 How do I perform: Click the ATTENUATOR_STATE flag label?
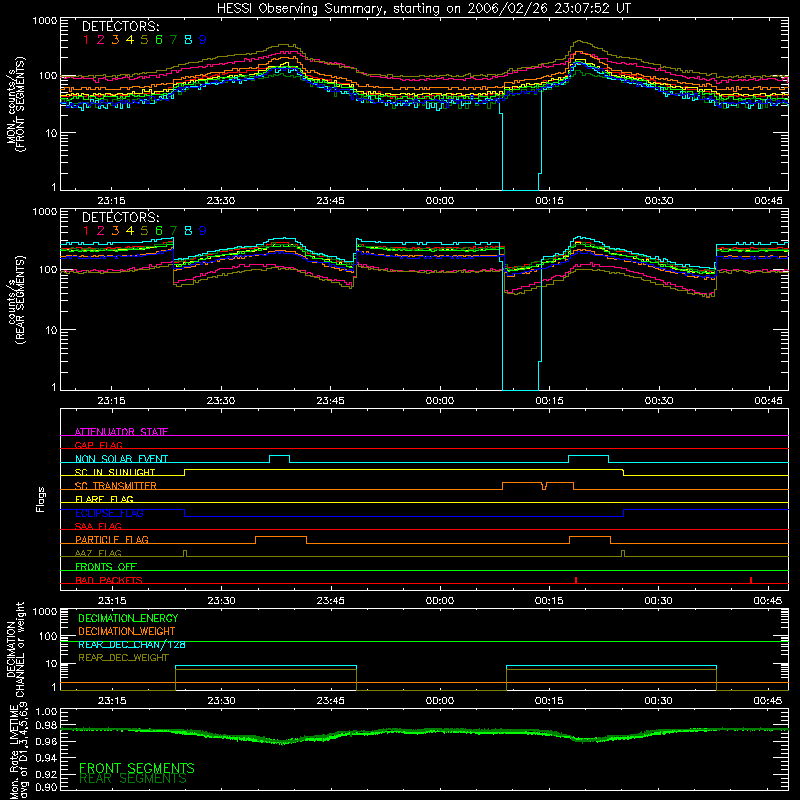pos(121,432)
